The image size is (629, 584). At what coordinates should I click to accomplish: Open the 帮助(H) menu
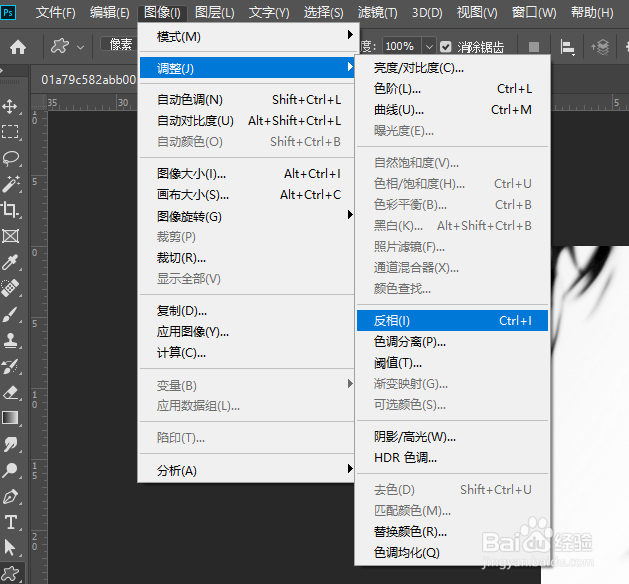pyautogui.click(x=592, y=13)
